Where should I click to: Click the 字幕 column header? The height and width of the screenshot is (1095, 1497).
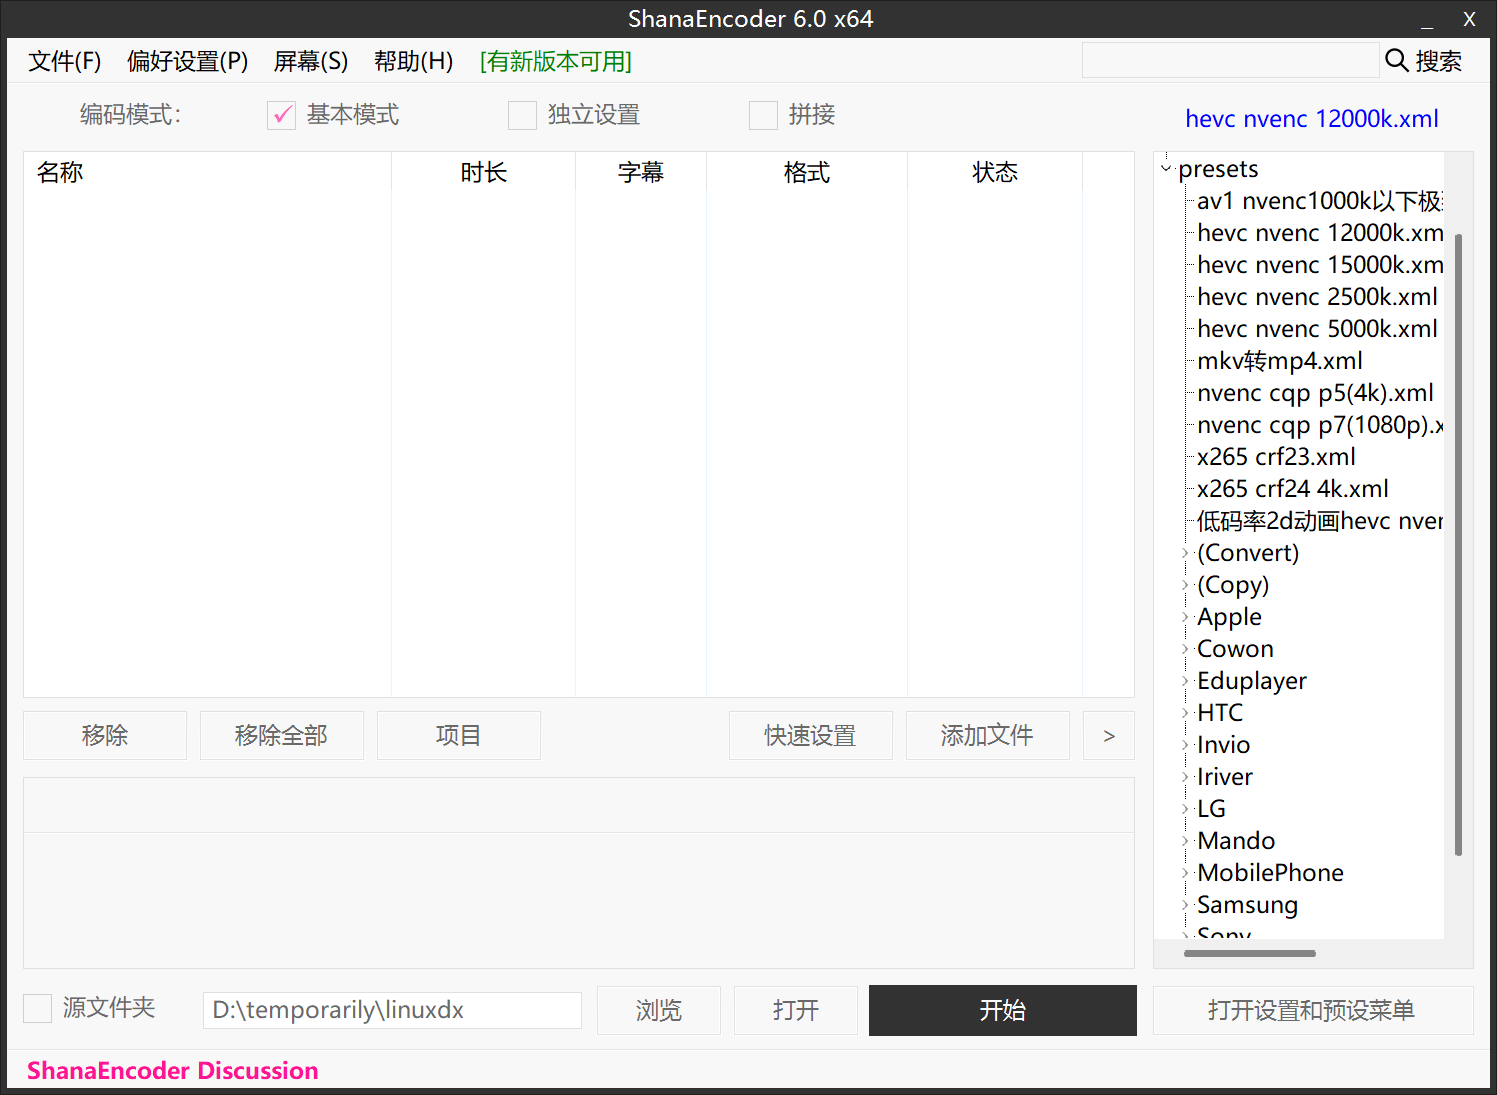coord(641,172)
